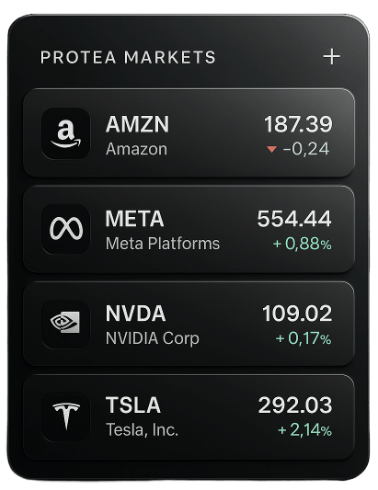Viewport: 378px width, 490px height.
Task: Click the +2,14% change for TSLA
Action: [x=305, y=430]
